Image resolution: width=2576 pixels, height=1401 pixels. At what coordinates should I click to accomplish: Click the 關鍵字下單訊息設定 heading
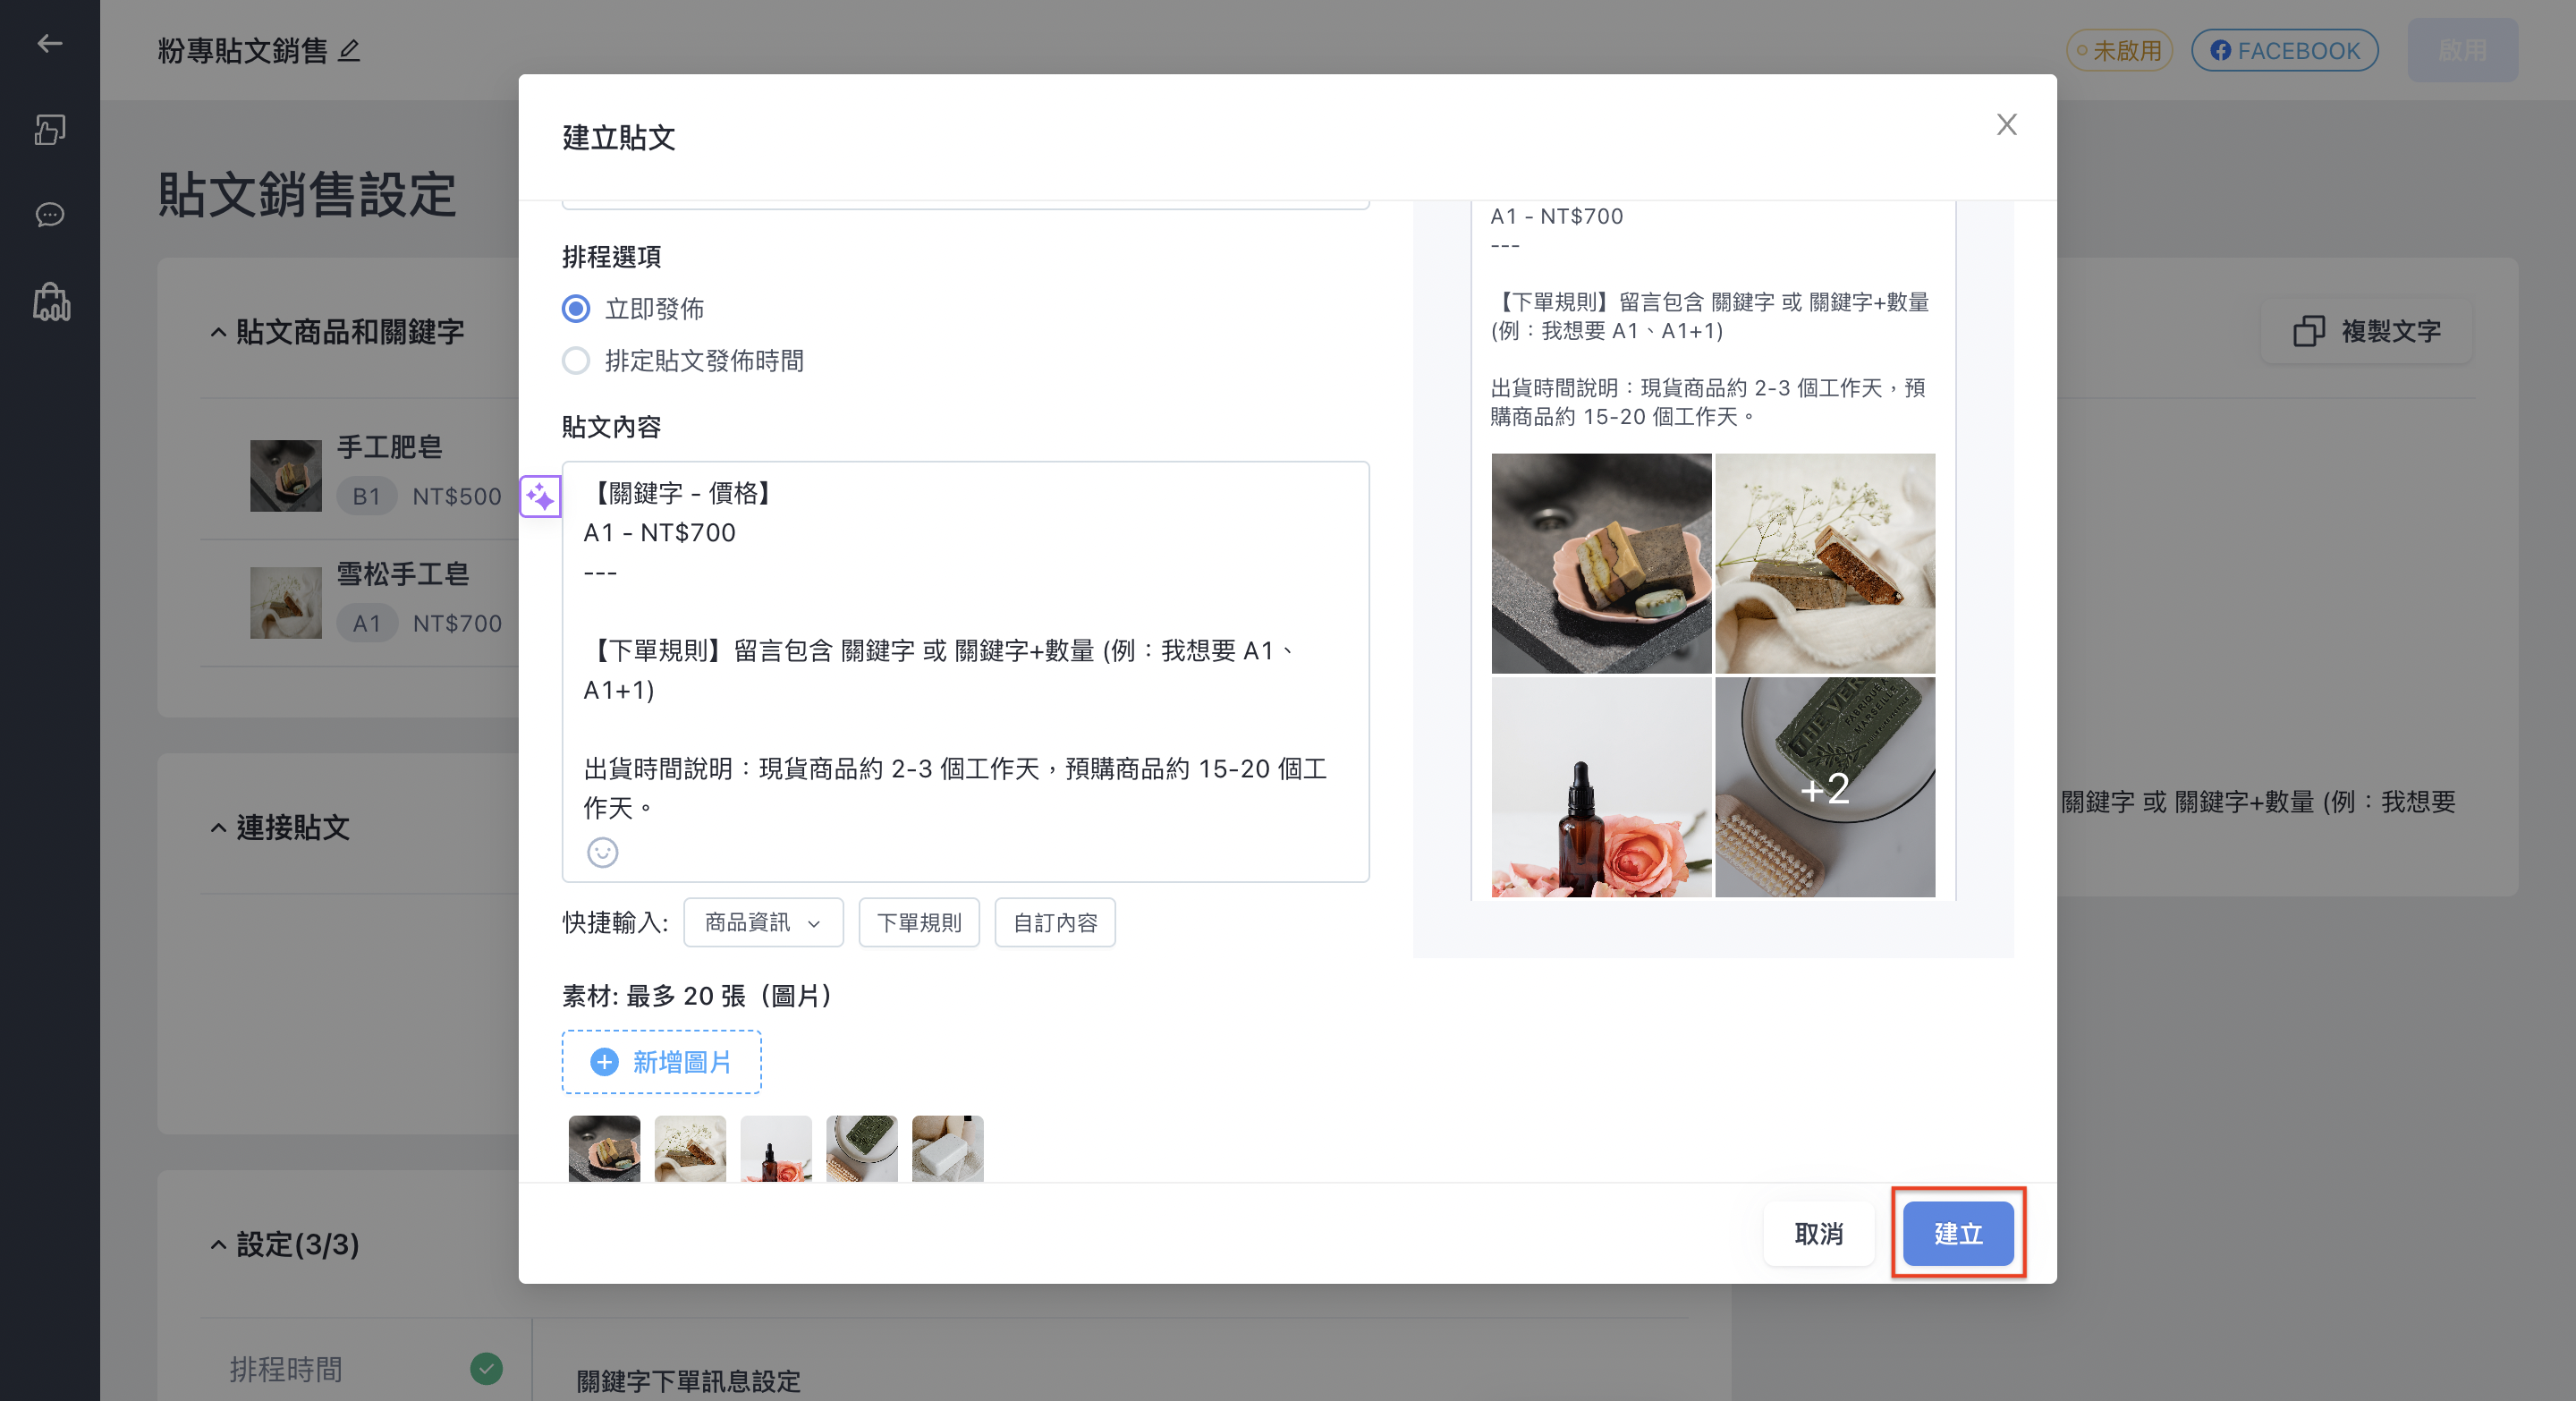pyautogui.click(x=688, y=1381)
